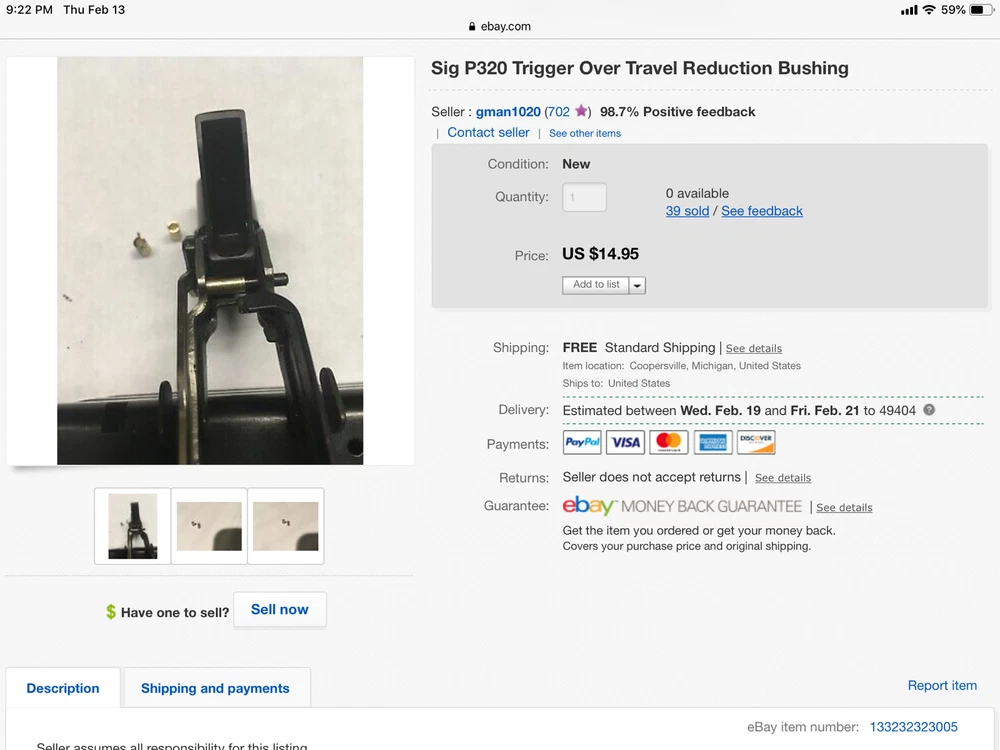This screenshot has width=1000, height=750.
Task: Click the PayPal payment icon
Action: click(x=582, y=442)
